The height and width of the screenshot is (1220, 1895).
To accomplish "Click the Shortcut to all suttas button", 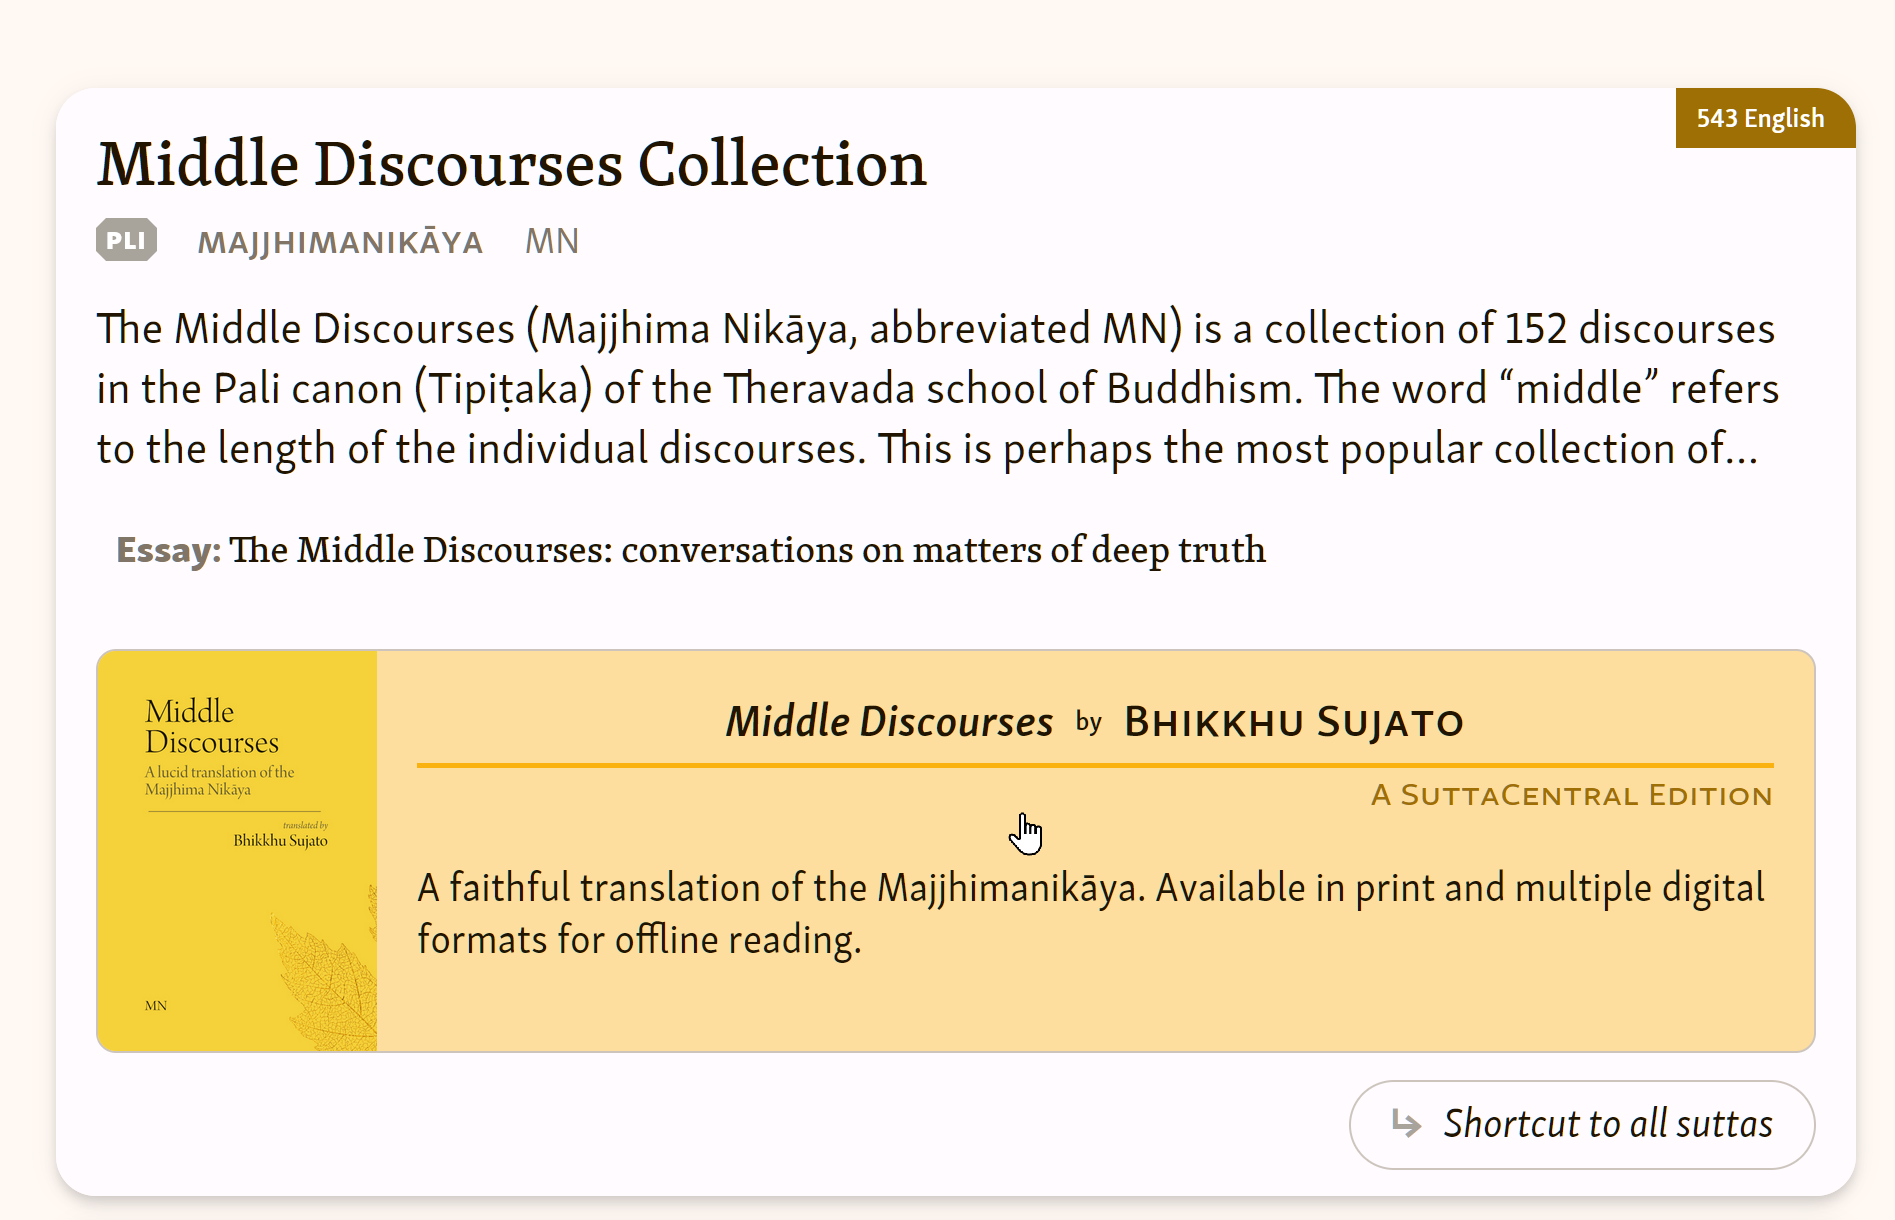I will (1581, 1124).
